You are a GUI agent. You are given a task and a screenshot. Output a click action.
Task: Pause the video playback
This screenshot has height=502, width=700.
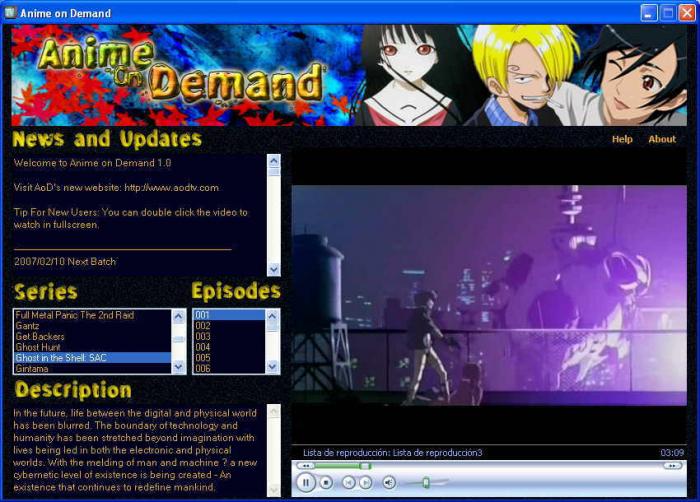tap(306, 482)
